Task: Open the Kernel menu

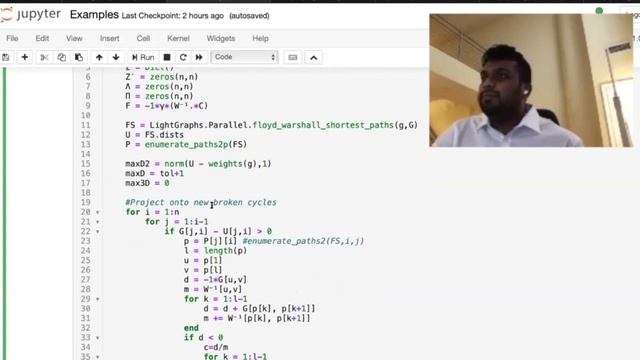Action: [178, 38]
